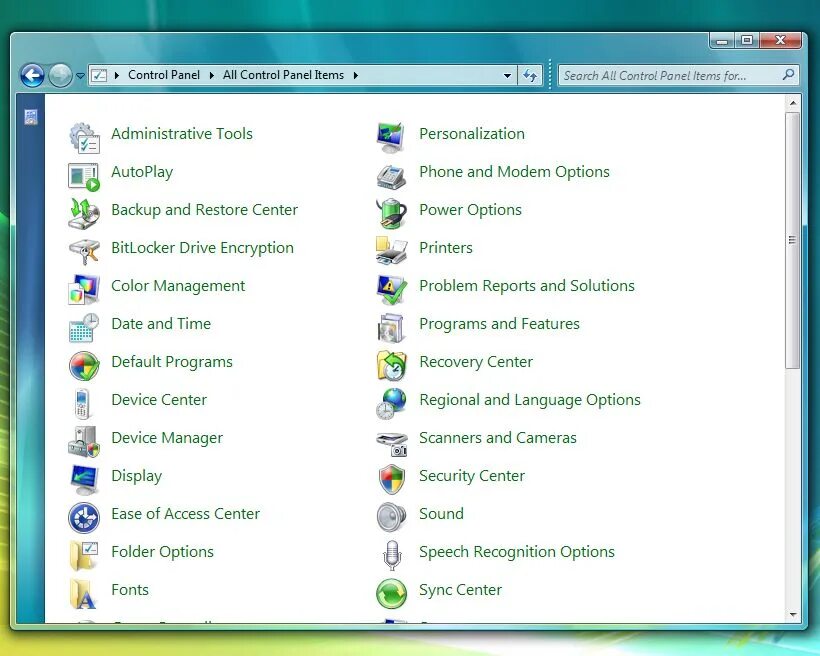The width and height of the screenshot is (820, 656).
Task: Open the Color Management icon
Action: (x=84, y=289)
